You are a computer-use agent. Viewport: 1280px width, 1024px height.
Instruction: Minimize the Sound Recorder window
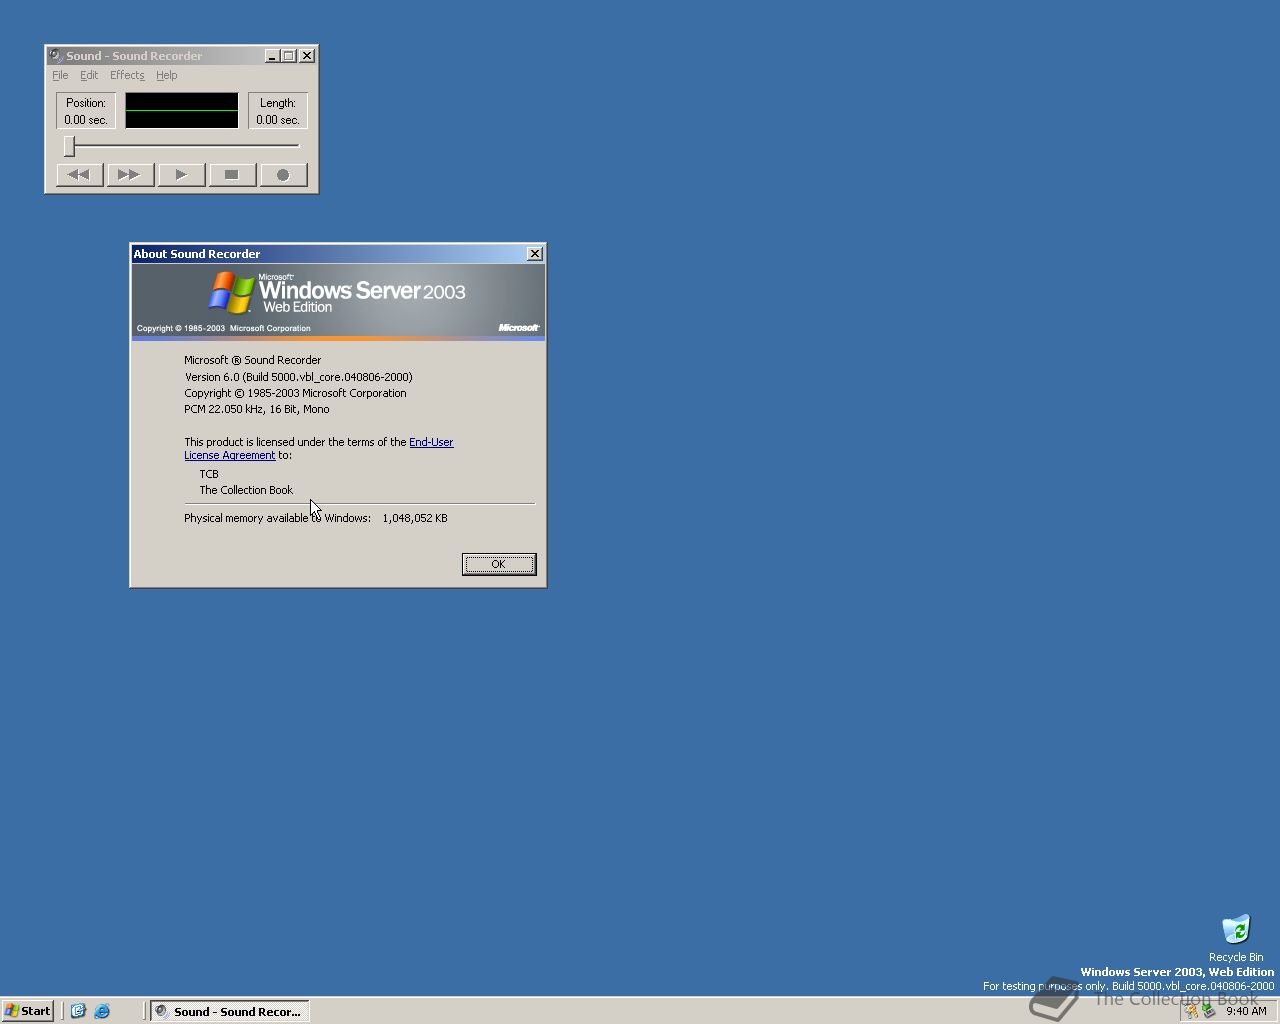point(272,56)
